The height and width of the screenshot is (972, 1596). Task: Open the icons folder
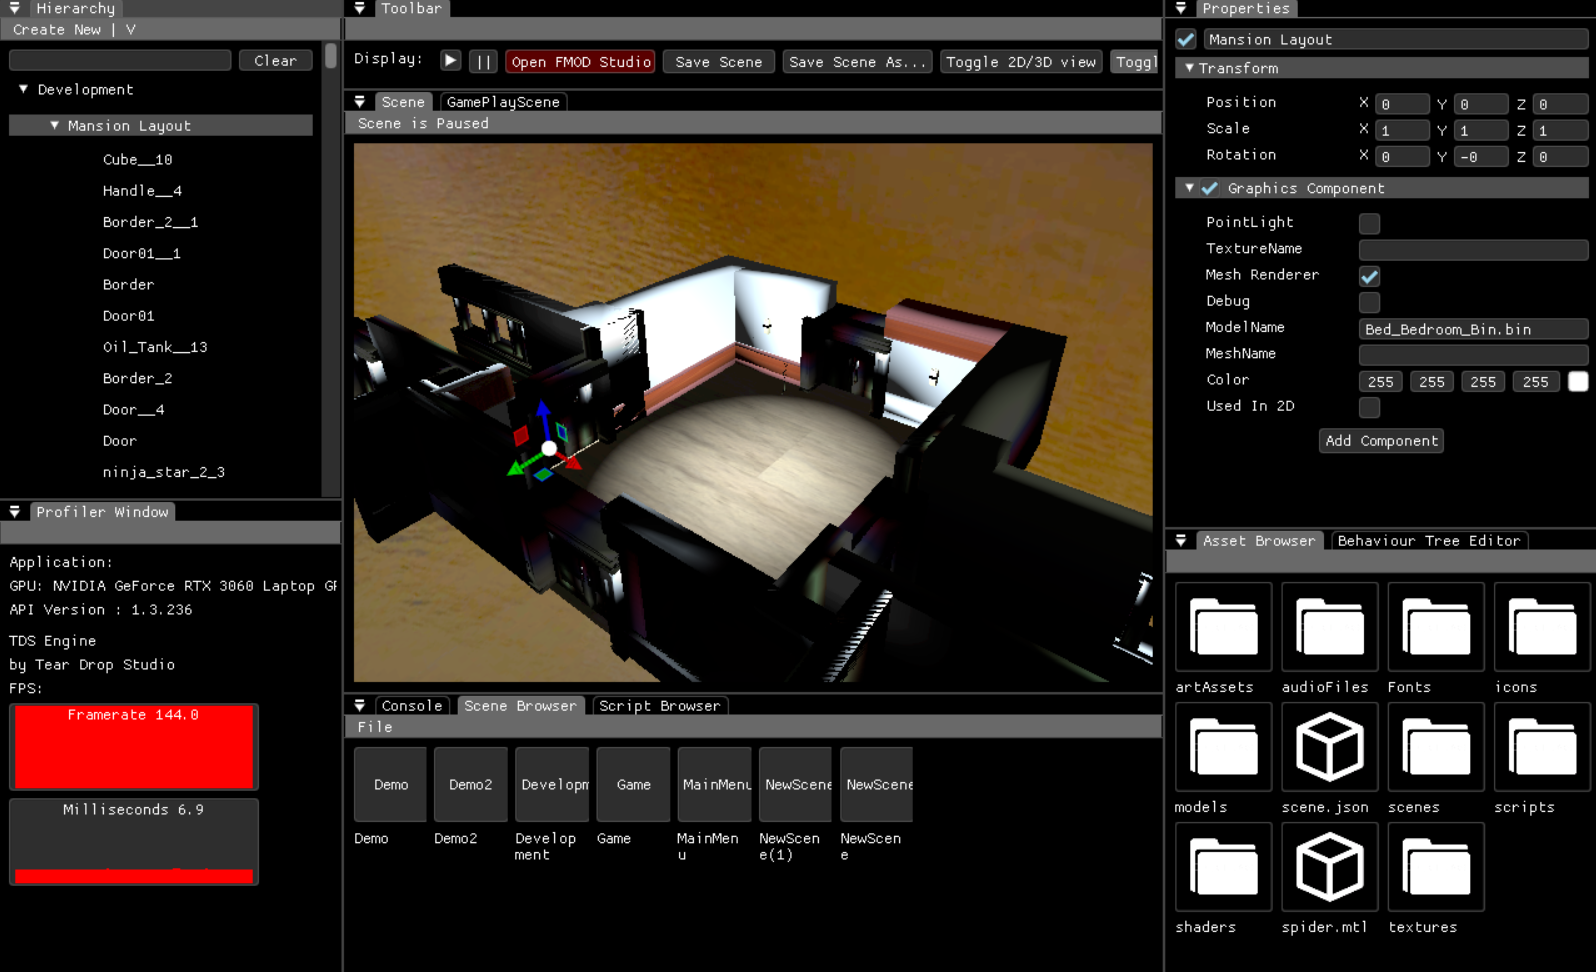coord(1541,627)
